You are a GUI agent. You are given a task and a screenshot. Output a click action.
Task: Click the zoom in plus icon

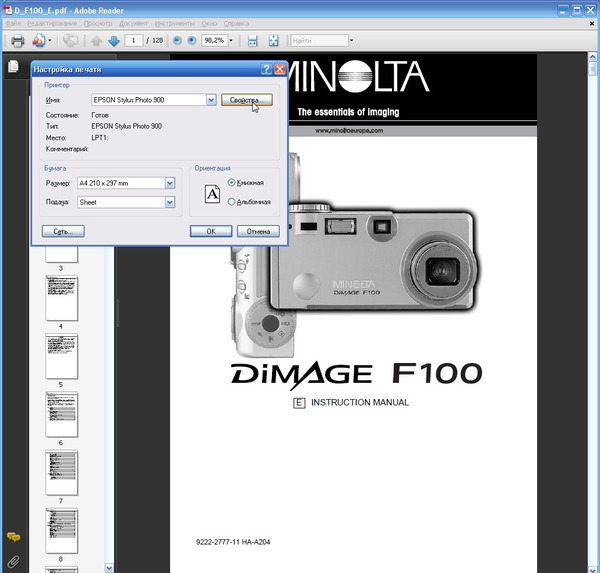[x=192, y=40]
